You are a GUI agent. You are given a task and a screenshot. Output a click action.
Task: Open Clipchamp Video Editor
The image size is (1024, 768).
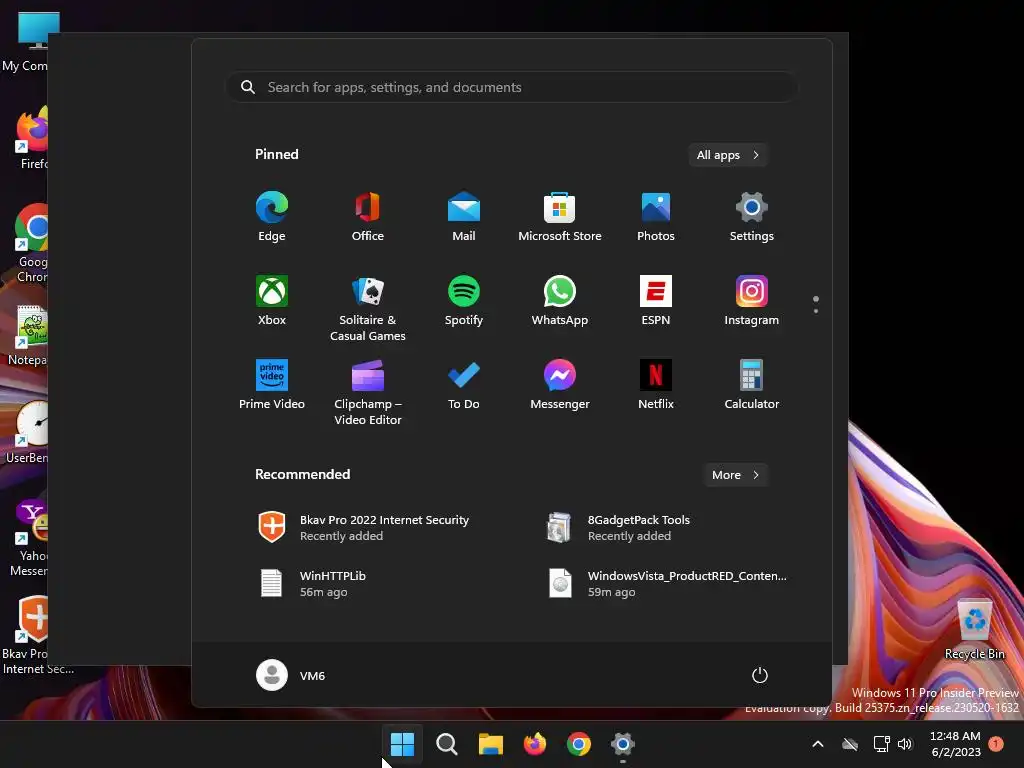368,392
